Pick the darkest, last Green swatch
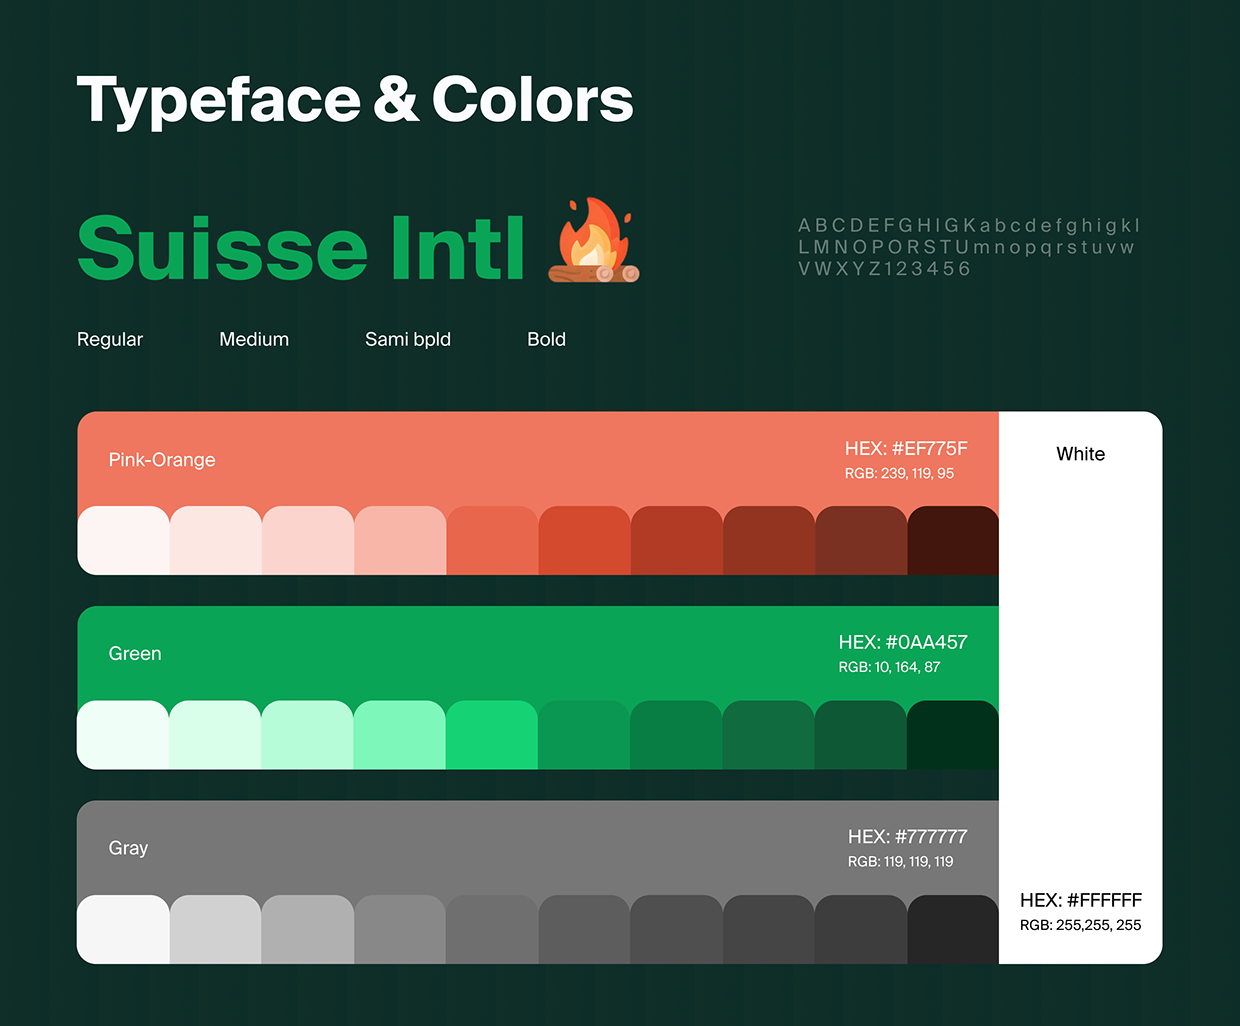Image resolution: width=1240 pixels, height=1026 pixels. coord(953,735)
